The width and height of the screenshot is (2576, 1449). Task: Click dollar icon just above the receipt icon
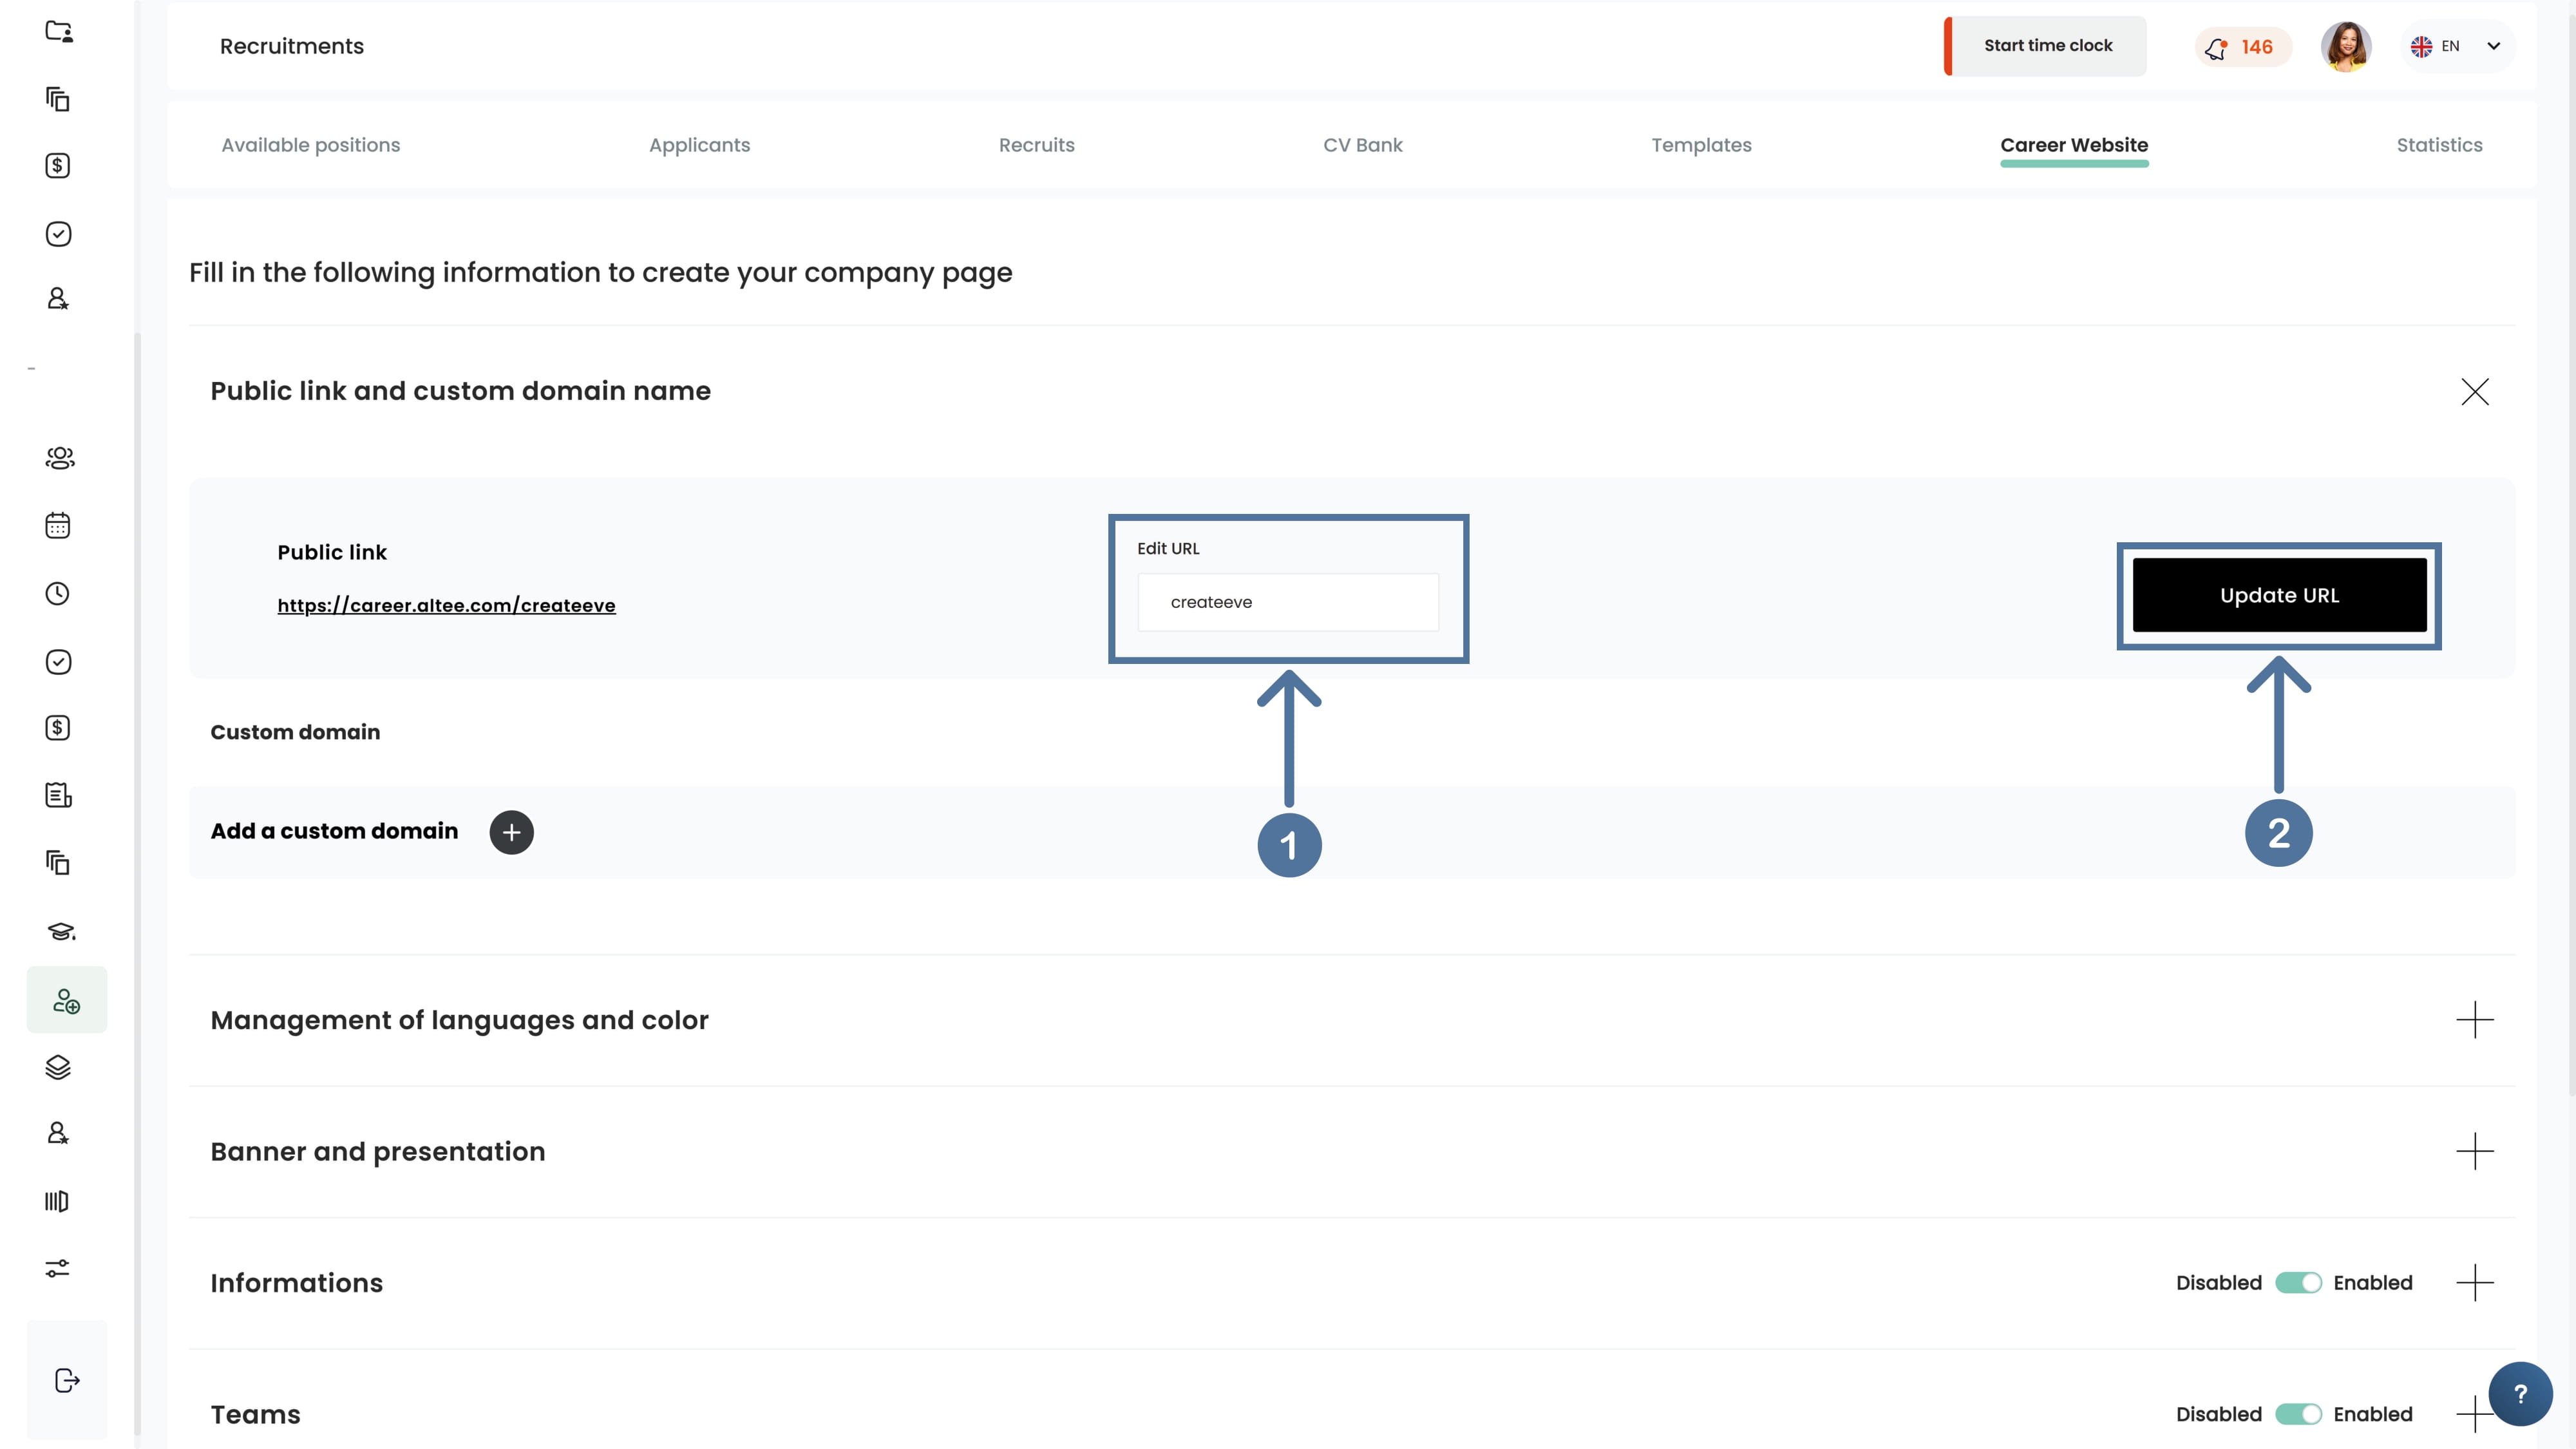[x=58, y=728]
